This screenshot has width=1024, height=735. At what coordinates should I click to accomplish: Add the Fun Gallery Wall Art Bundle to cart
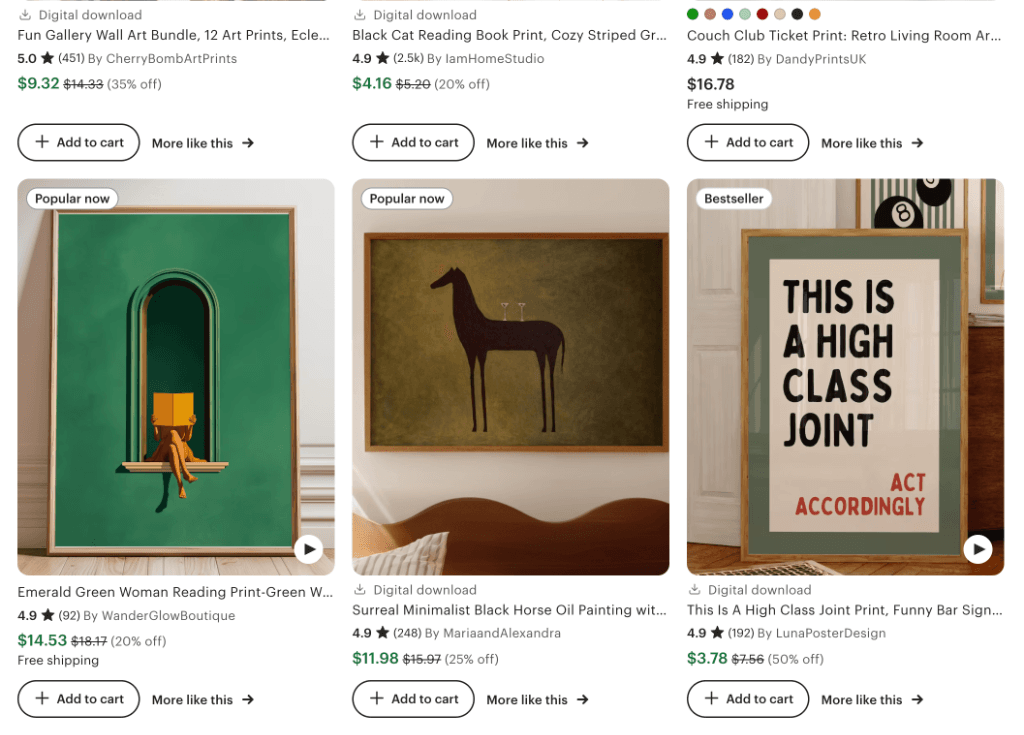(78, 143)
